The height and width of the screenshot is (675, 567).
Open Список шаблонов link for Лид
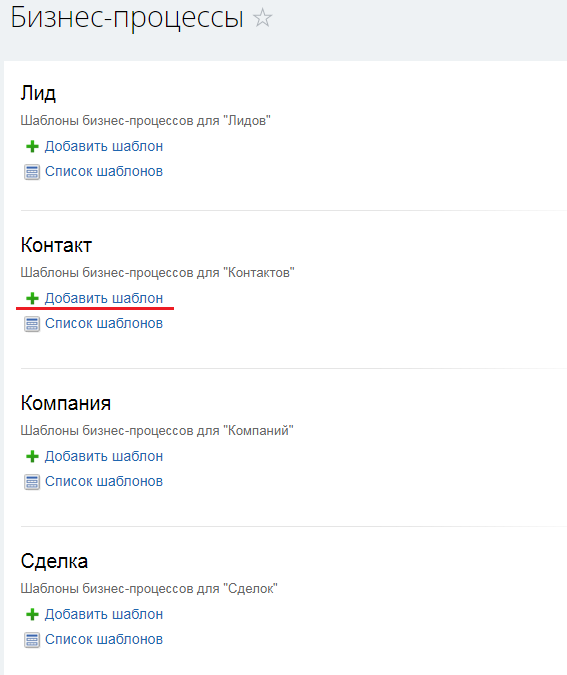(x=104, y=171)
